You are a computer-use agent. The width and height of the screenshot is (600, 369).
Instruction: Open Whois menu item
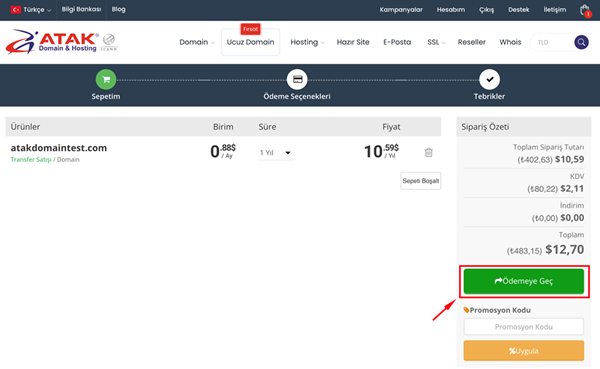510,42
